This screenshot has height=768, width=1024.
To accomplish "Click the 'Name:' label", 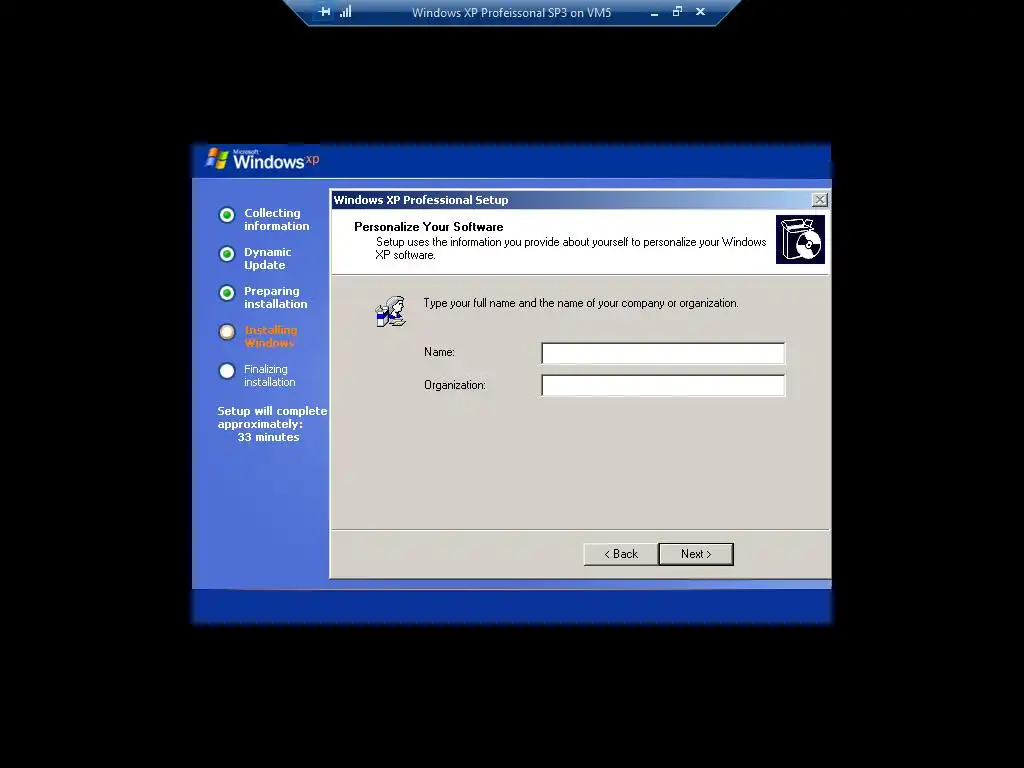I will pyautogui.click(x=439, y=352).
